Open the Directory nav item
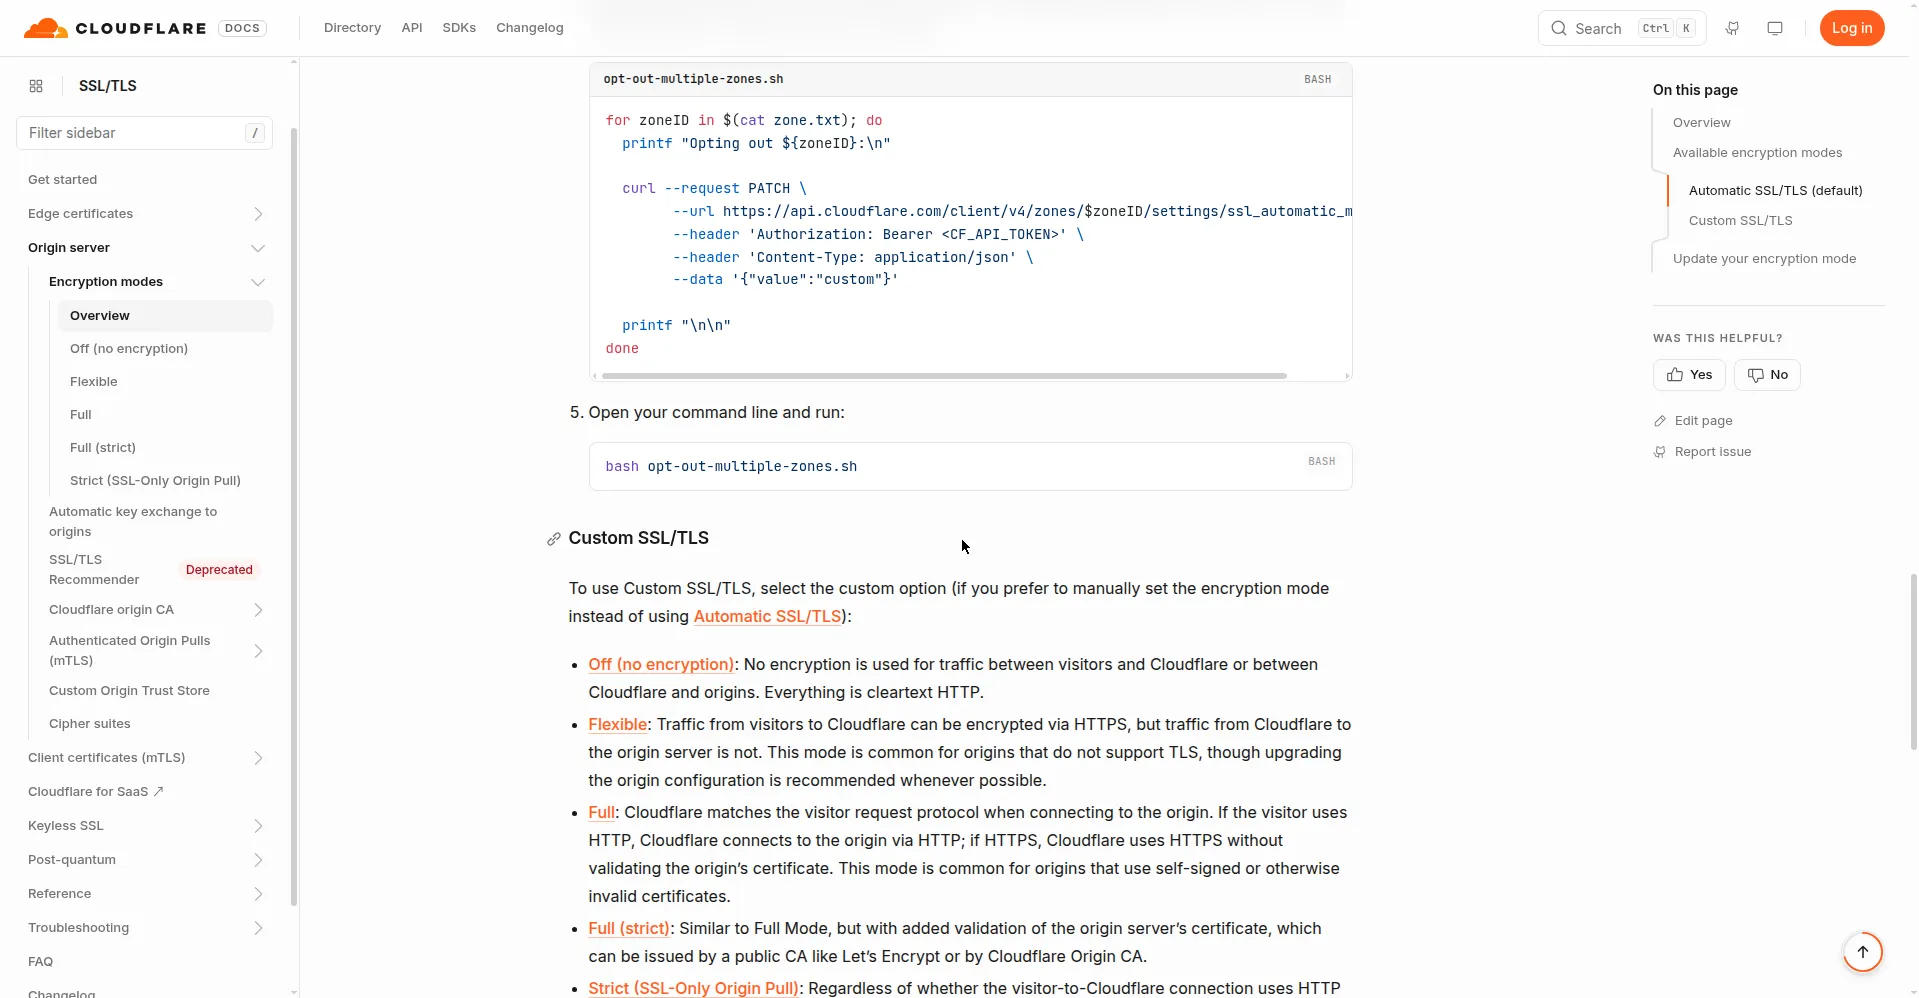Viewport: 1919px width, 998px height. pyautogui.click(x=352, y=28)
